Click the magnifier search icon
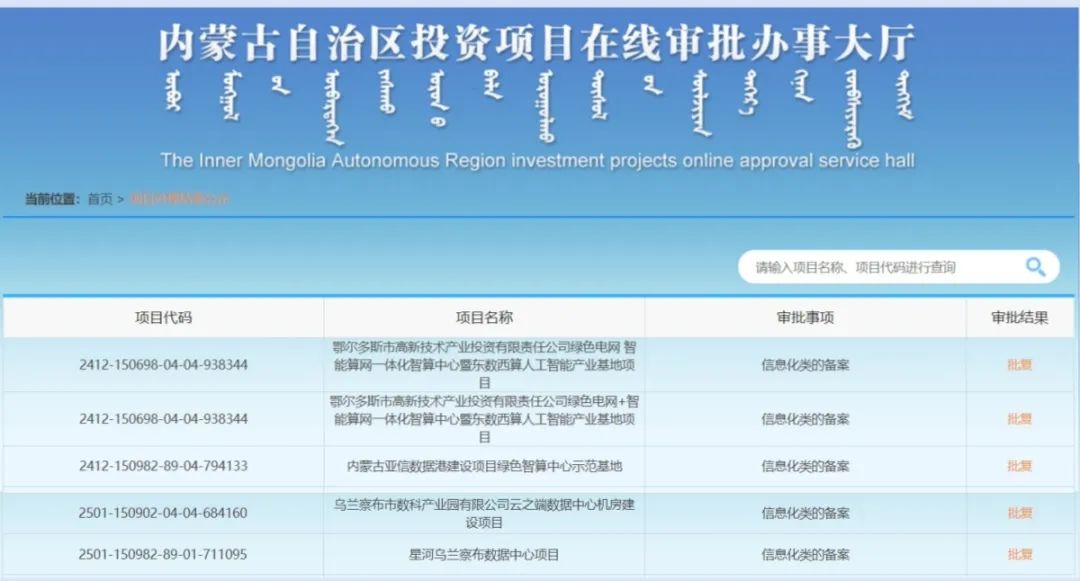 1035,266
